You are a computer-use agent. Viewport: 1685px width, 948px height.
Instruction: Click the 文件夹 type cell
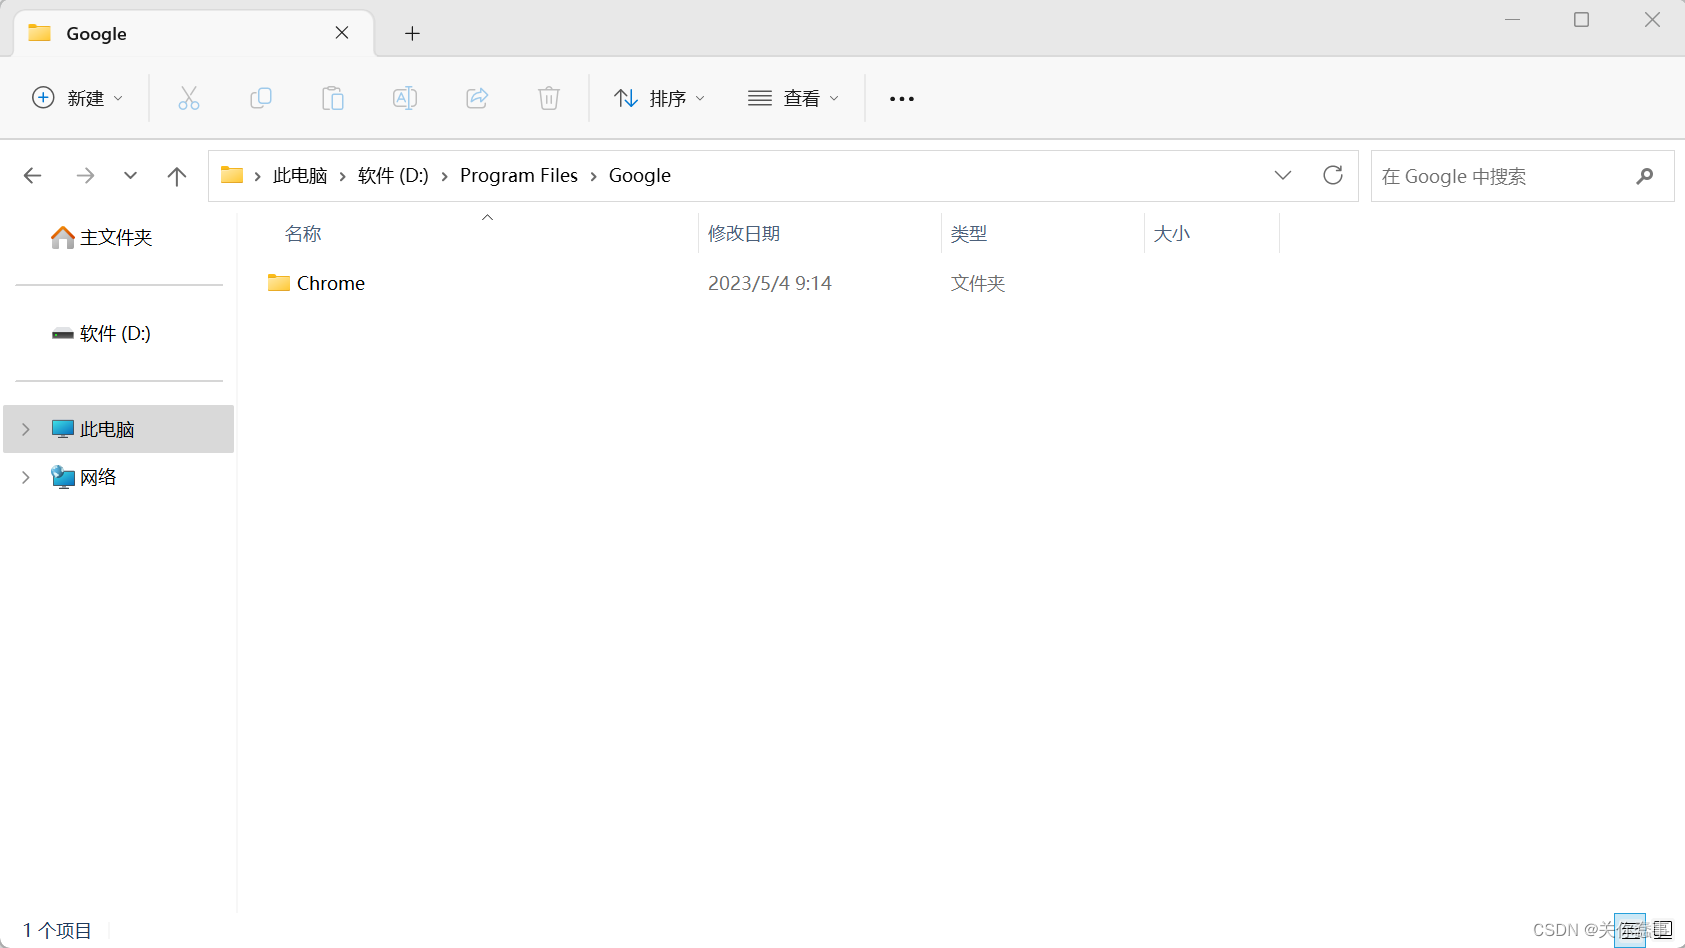pos(978,283)
